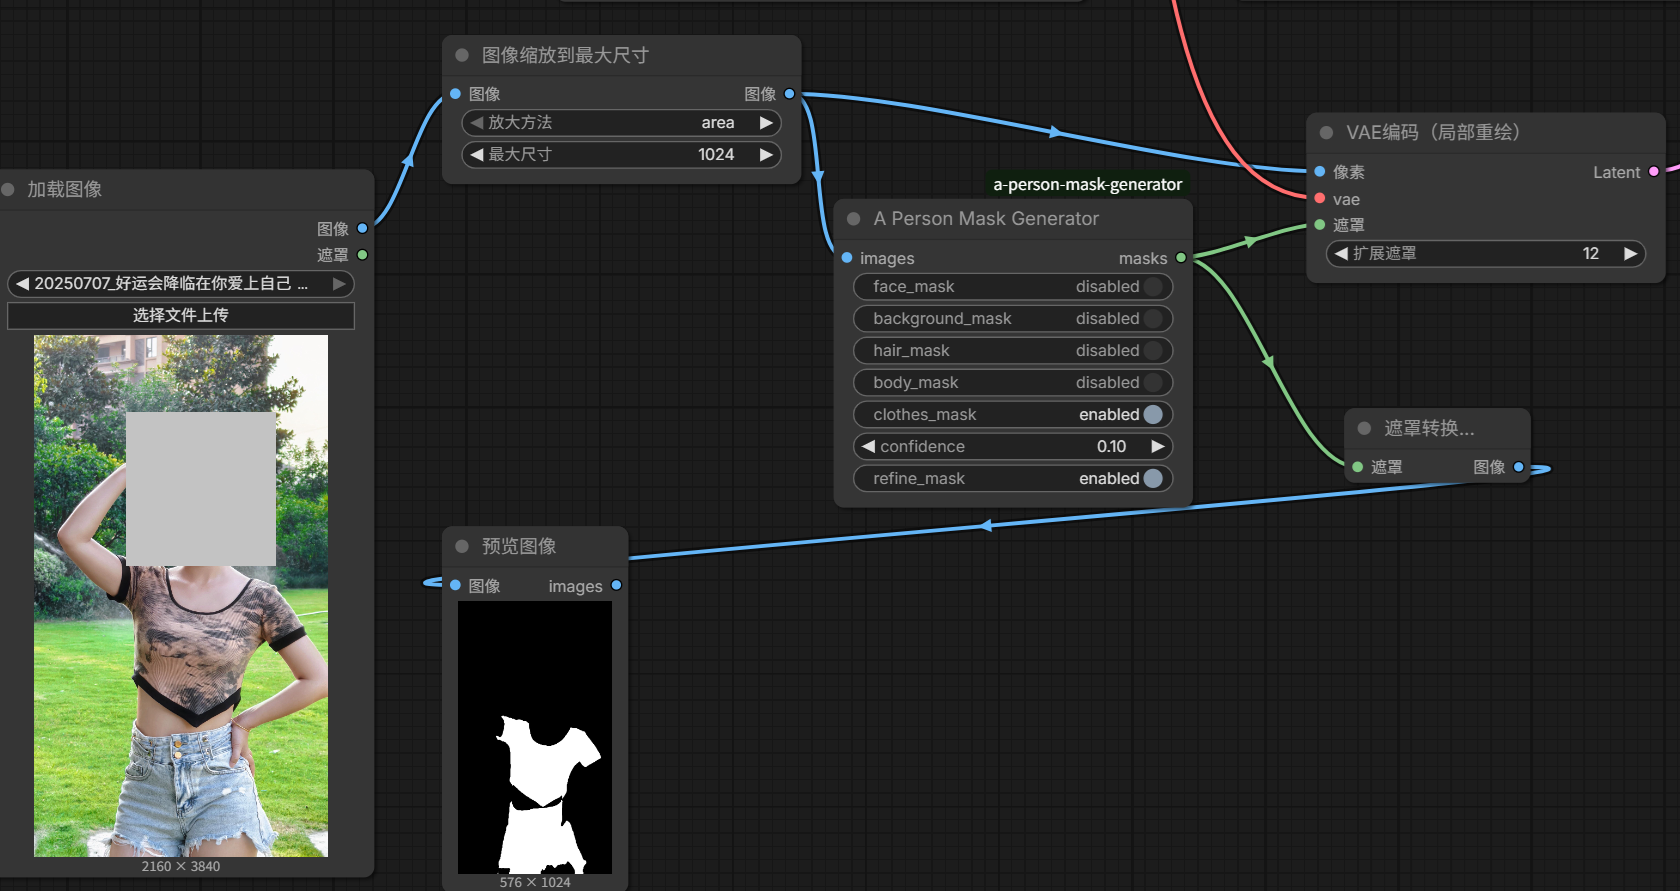
Task: Enable the body_mask toggle
Action: click(1153, 382)
